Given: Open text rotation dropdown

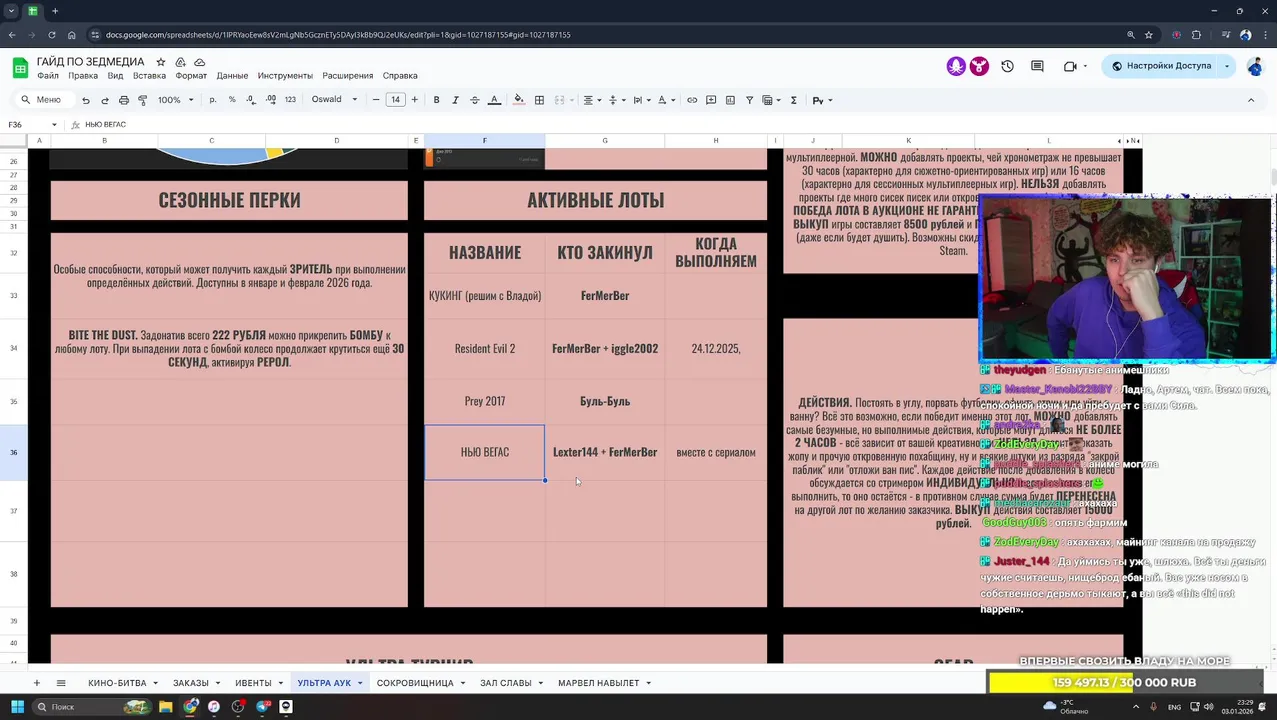Looking at the screenshot, I should [x=665, y=100].
